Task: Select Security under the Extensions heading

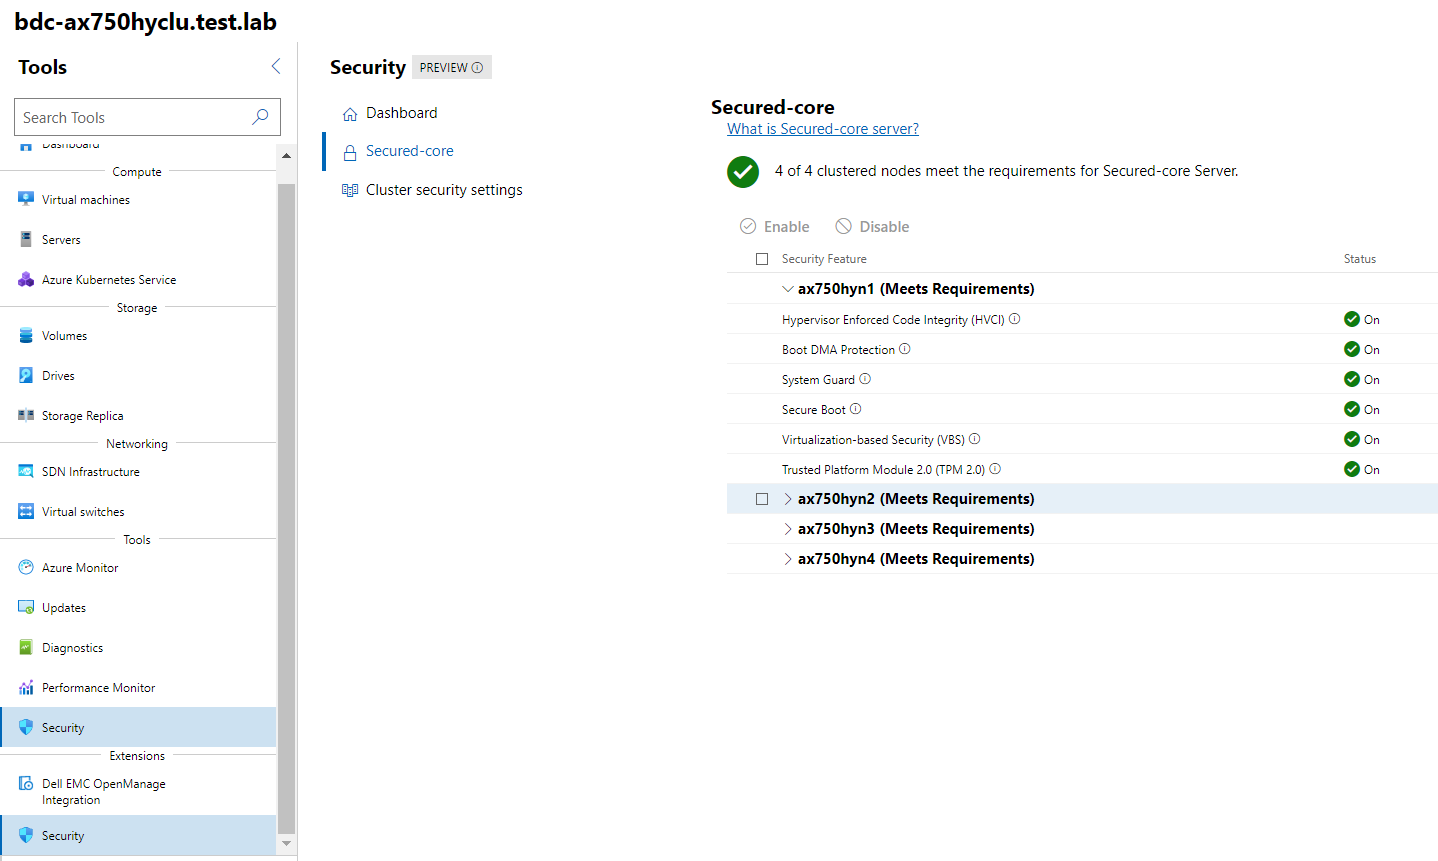Action: pyautogui.click(x=138, y=836)
